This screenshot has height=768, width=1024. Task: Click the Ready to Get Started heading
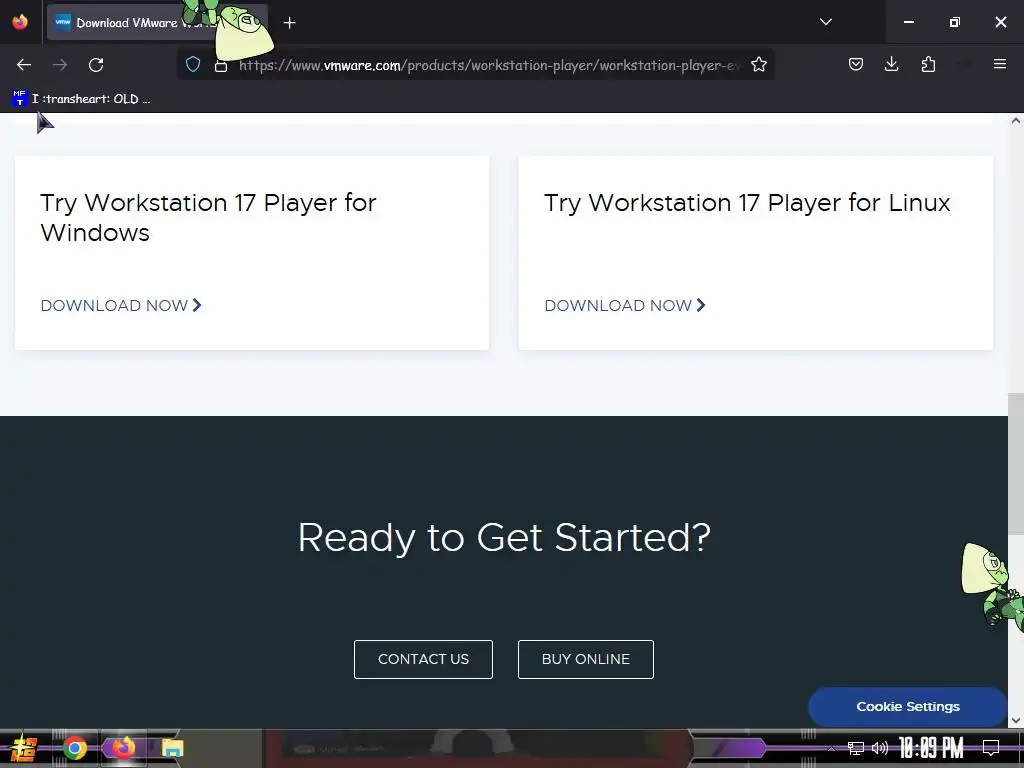pos(504,537)
